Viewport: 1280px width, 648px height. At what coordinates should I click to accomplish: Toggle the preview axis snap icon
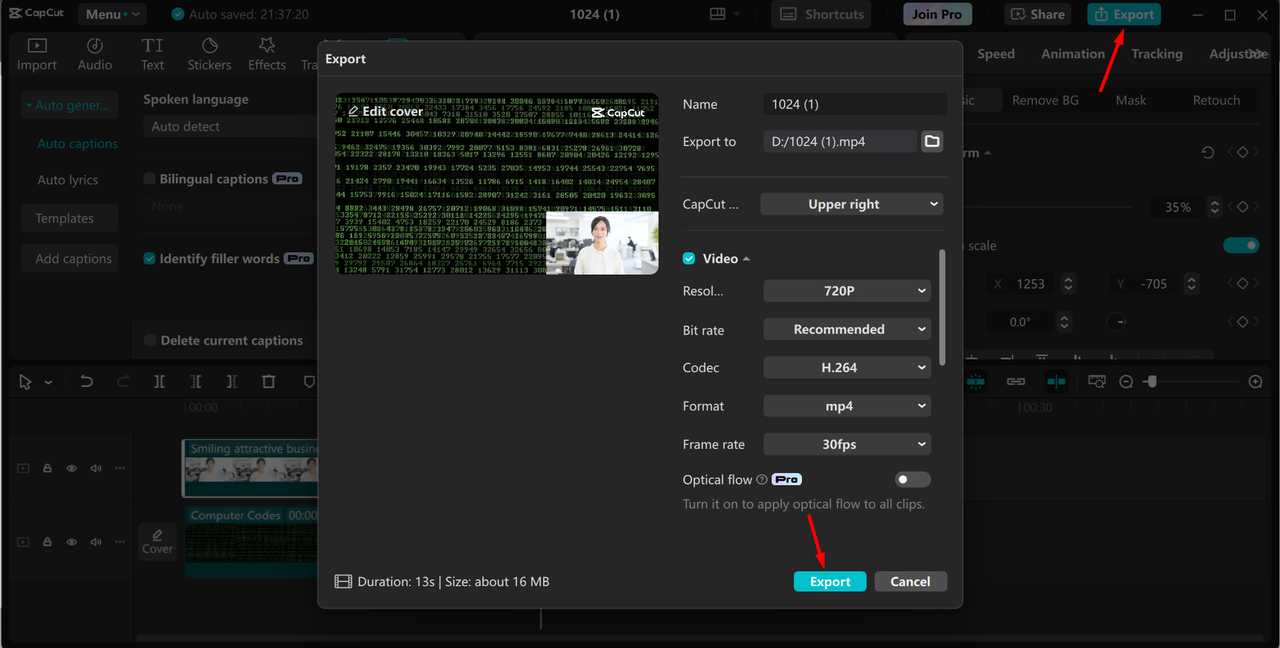coord(1056,382)
